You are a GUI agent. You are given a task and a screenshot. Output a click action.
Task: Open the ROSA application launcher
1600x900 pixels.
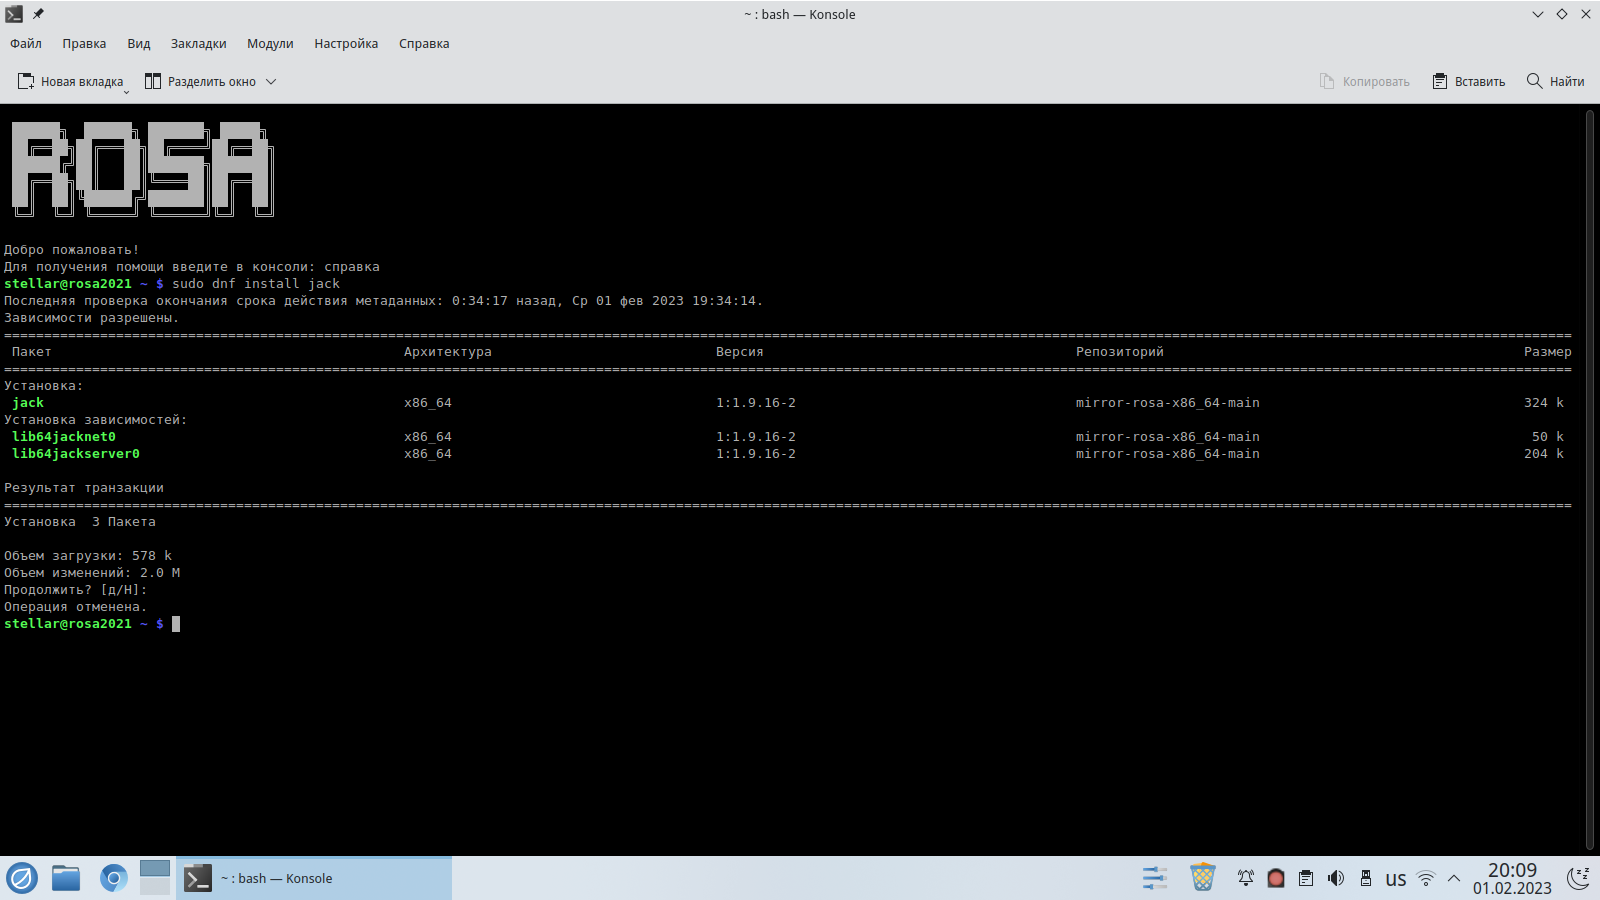point(22,878)
